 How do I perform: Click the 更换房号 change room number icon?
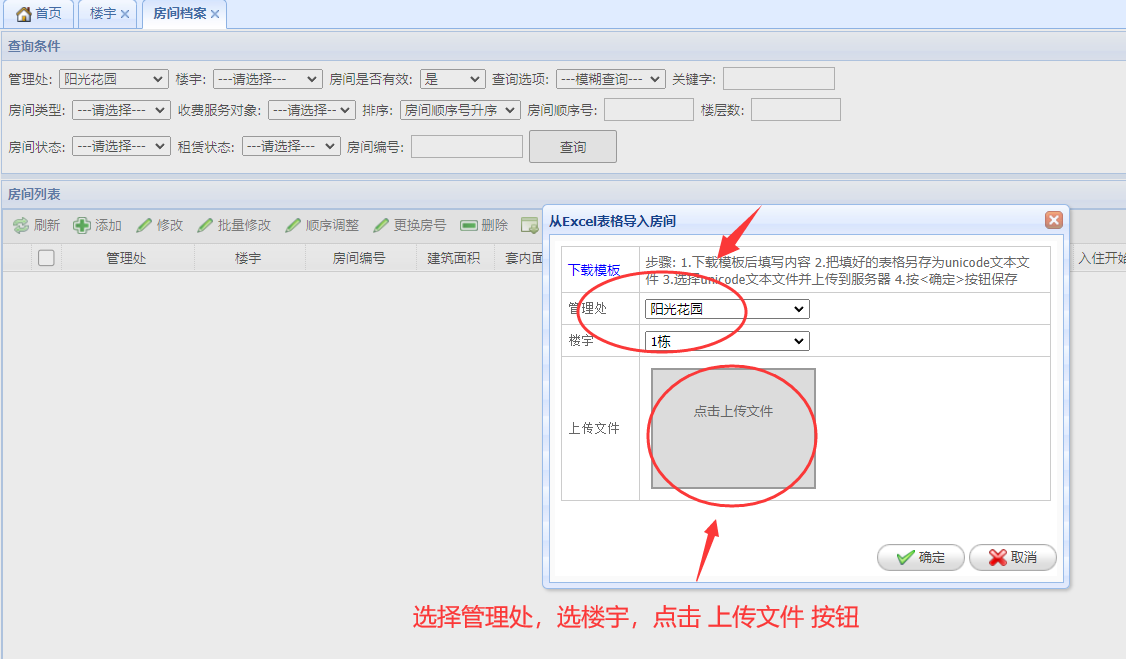[x=381, y=226]
